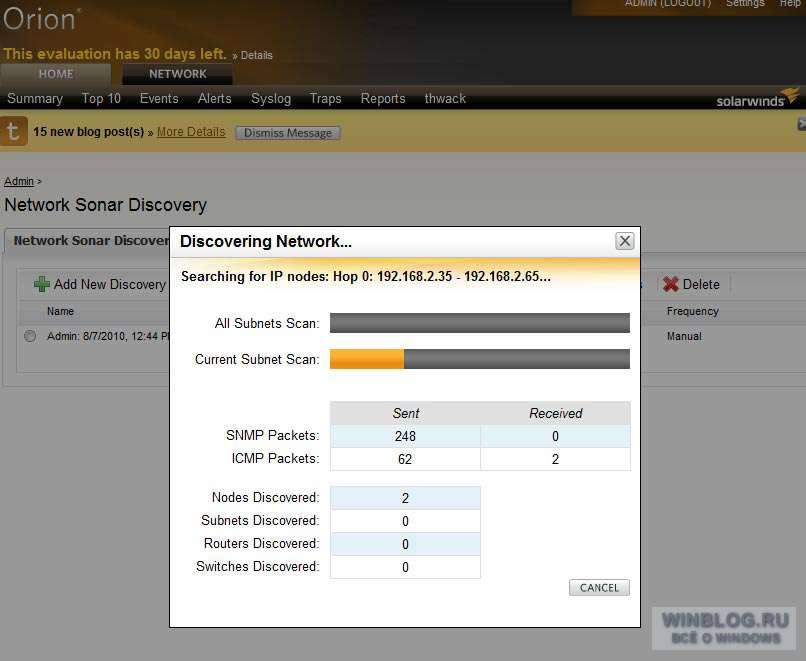
Task: Close the blog post notification bar
Action: [x=801, y=124]
